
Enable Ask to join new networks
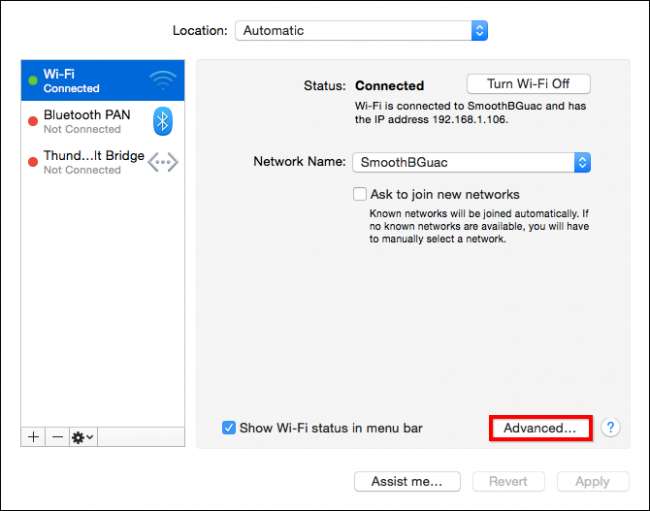[359, 194]
